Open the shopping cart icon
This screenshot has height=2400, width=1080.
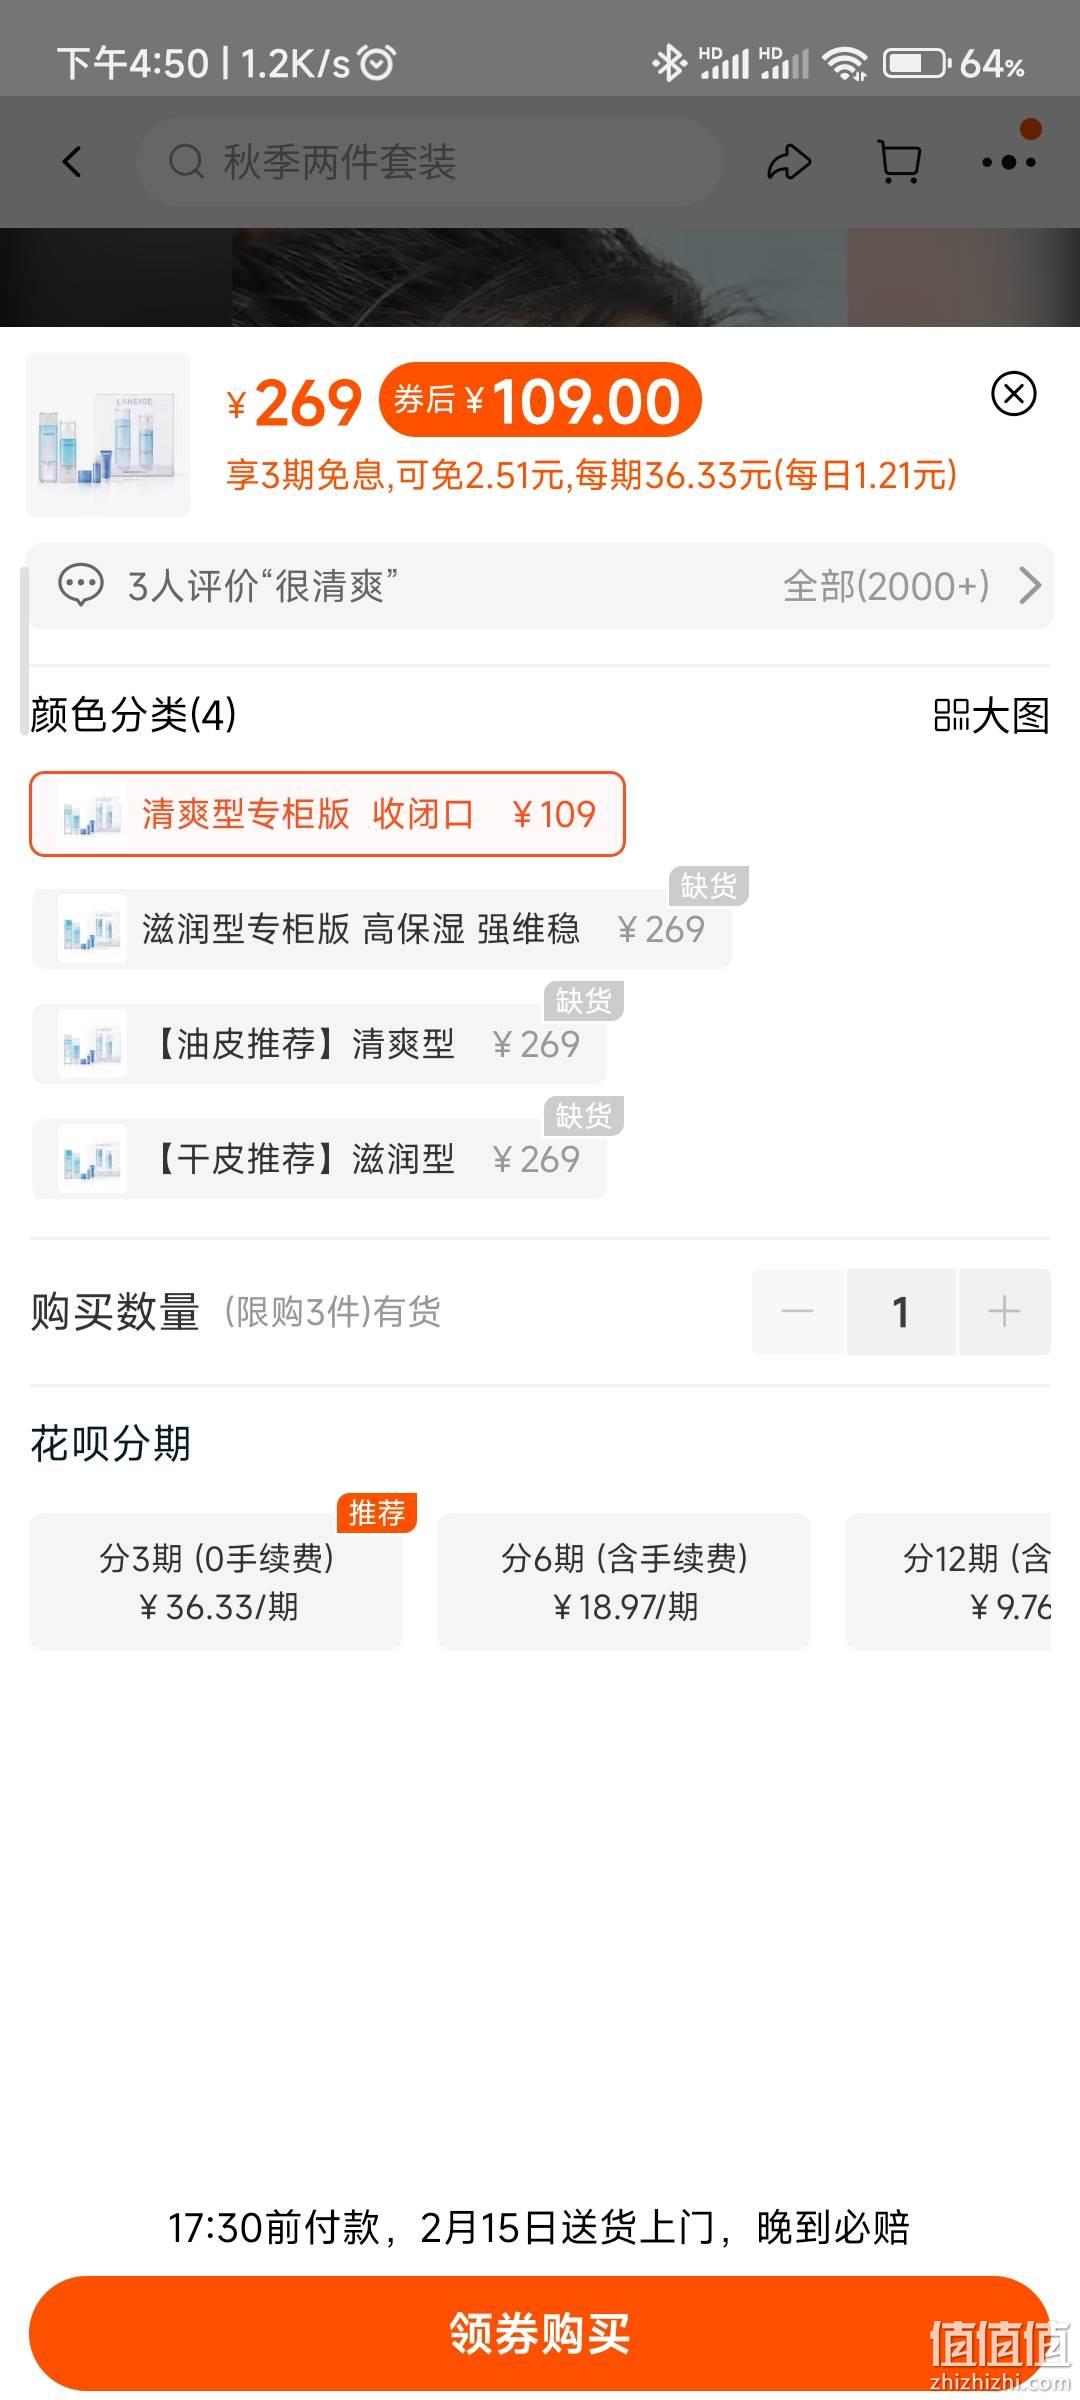(899, 162)
